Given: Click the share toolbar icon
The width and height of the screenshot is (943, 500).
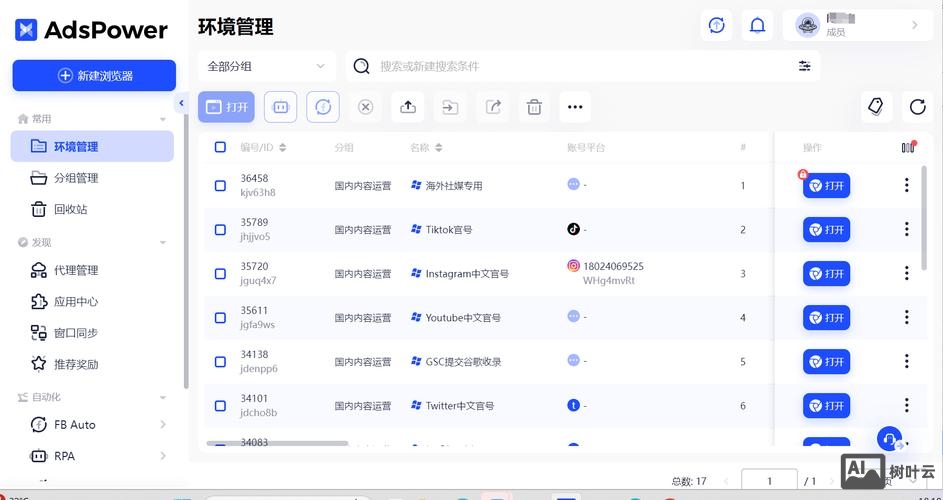Looking at the screenshot, I should 493,107.
